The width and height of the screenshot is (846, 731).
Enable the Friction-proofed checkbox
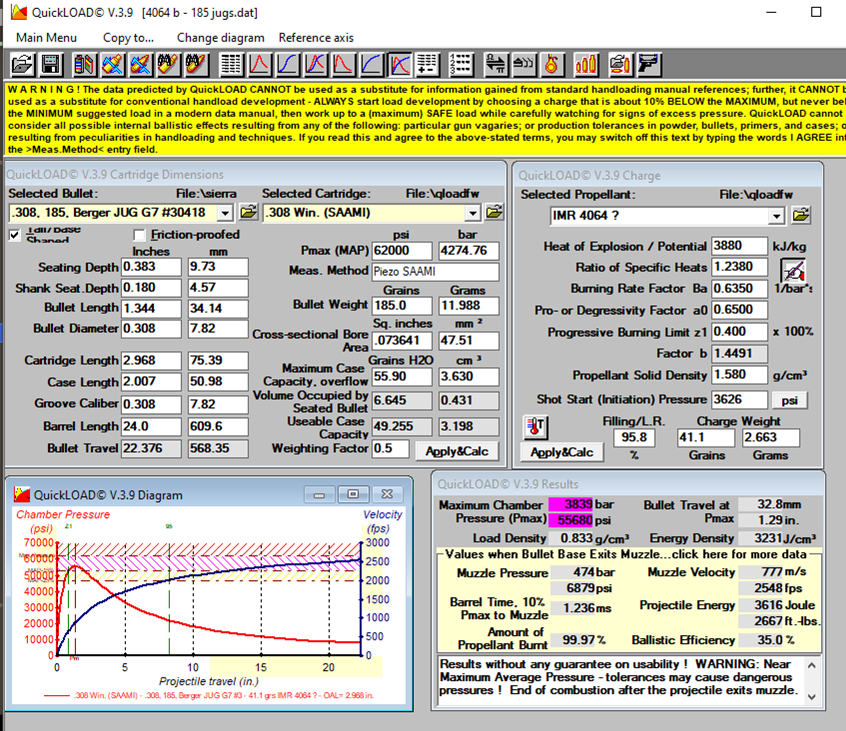tap(139, 235)
